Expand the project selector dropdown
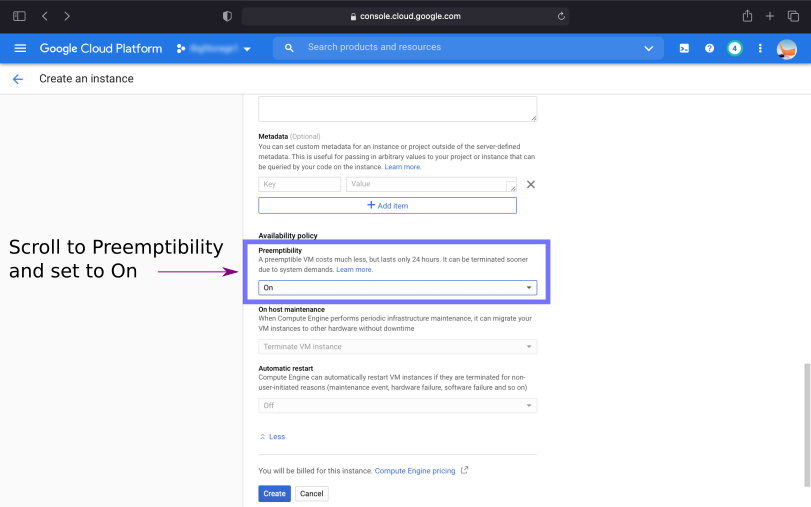The height and width of the screenshot is (507, 811). (214, 48)
